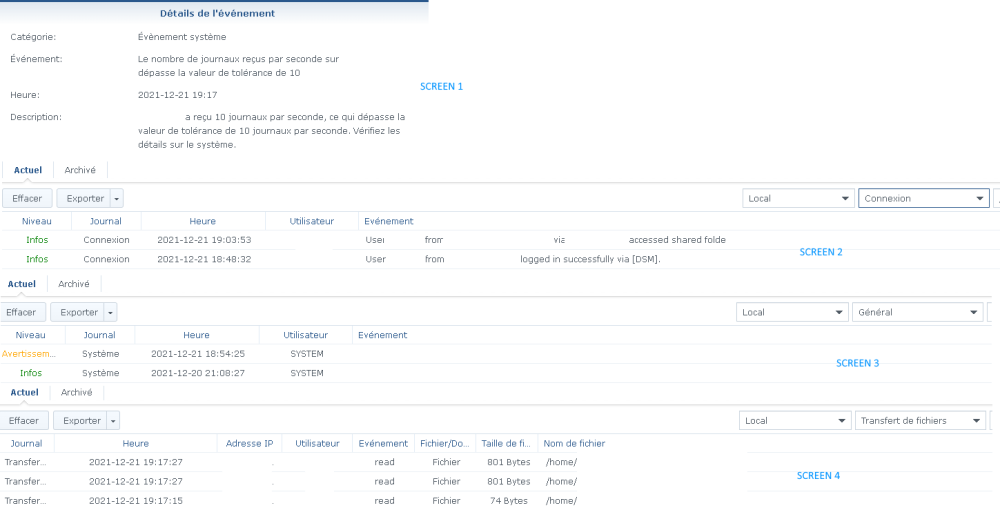The image size is (1000, 519).
Task: Open the Général log type dropdown
Action: coord(917,313)
